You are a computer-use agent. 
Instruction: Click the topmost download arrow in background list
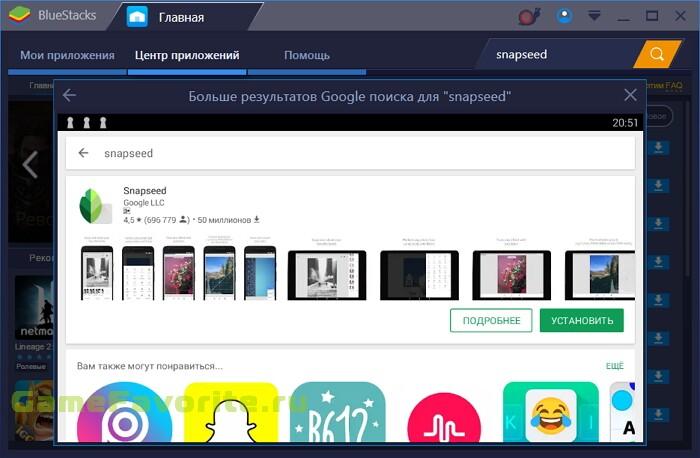pyautogui.click(x=658, y=148)
